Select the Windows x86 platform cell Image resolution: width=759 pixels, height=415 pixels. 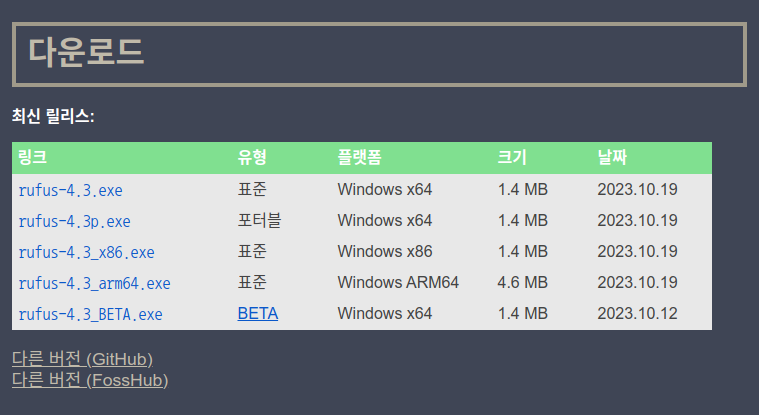(x=385, y=251)
